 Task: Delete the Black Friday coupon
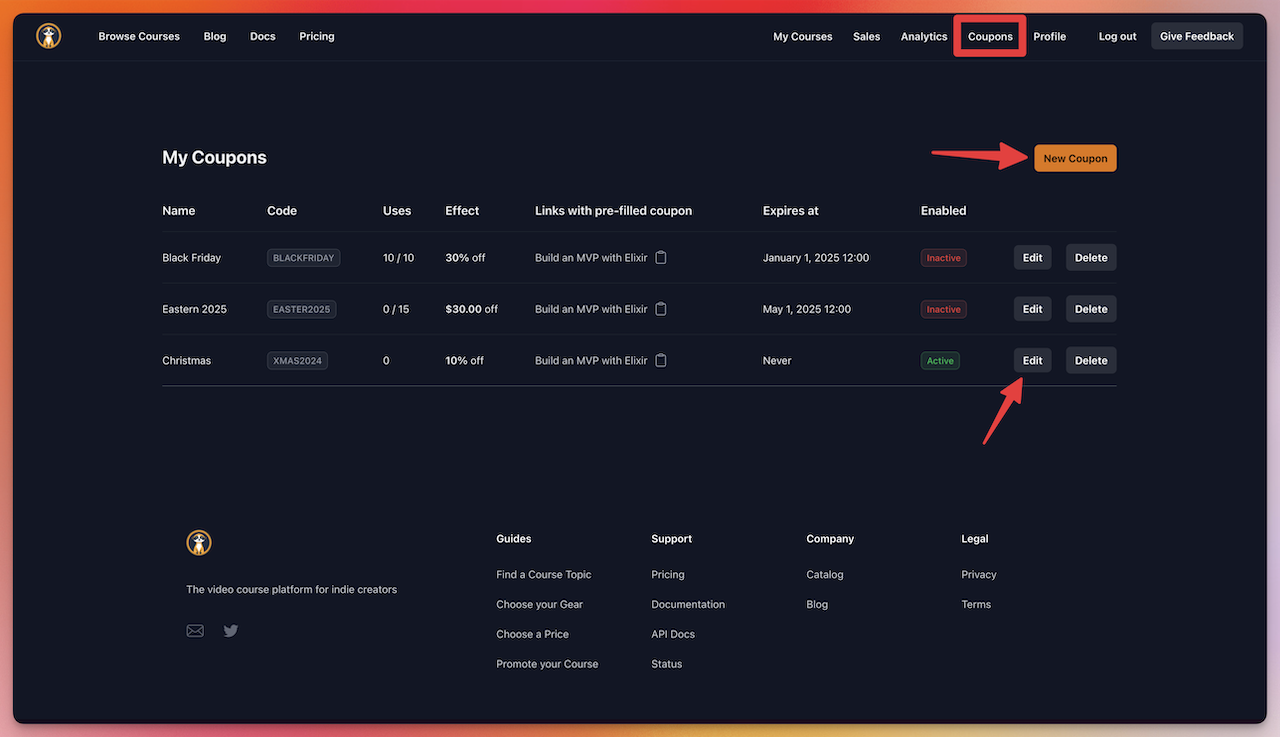(x=1090, y=257)
